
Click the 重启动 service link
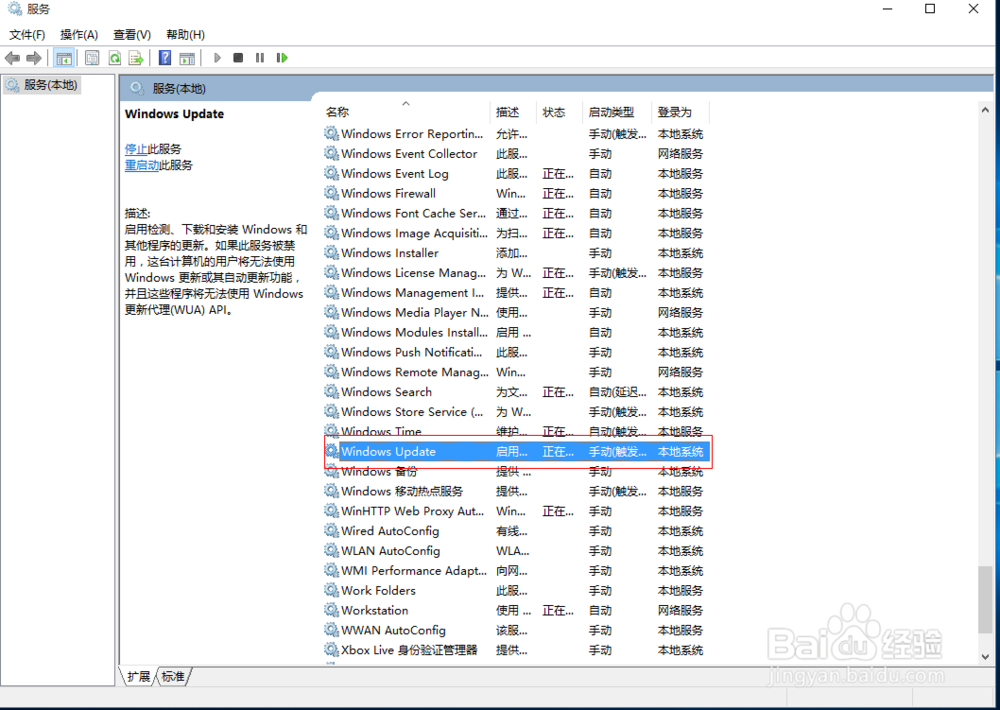142,165
